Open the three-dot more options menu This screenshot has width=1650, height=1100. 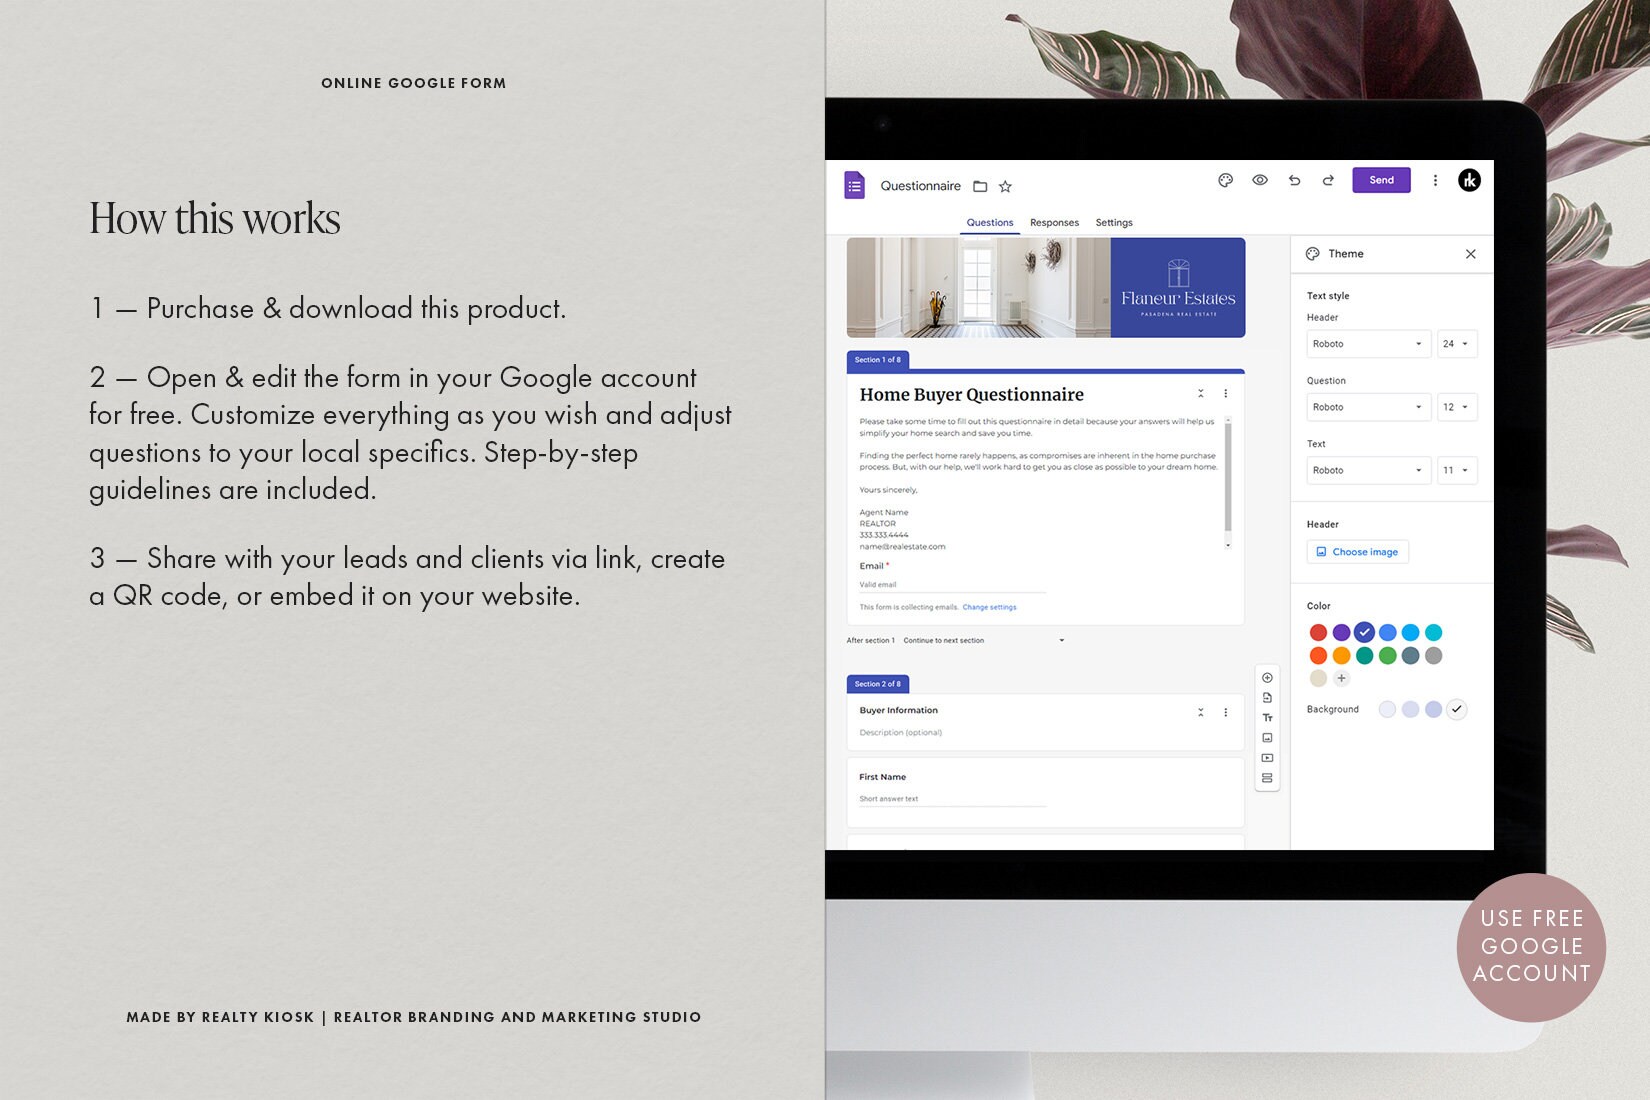point(1435,180)
